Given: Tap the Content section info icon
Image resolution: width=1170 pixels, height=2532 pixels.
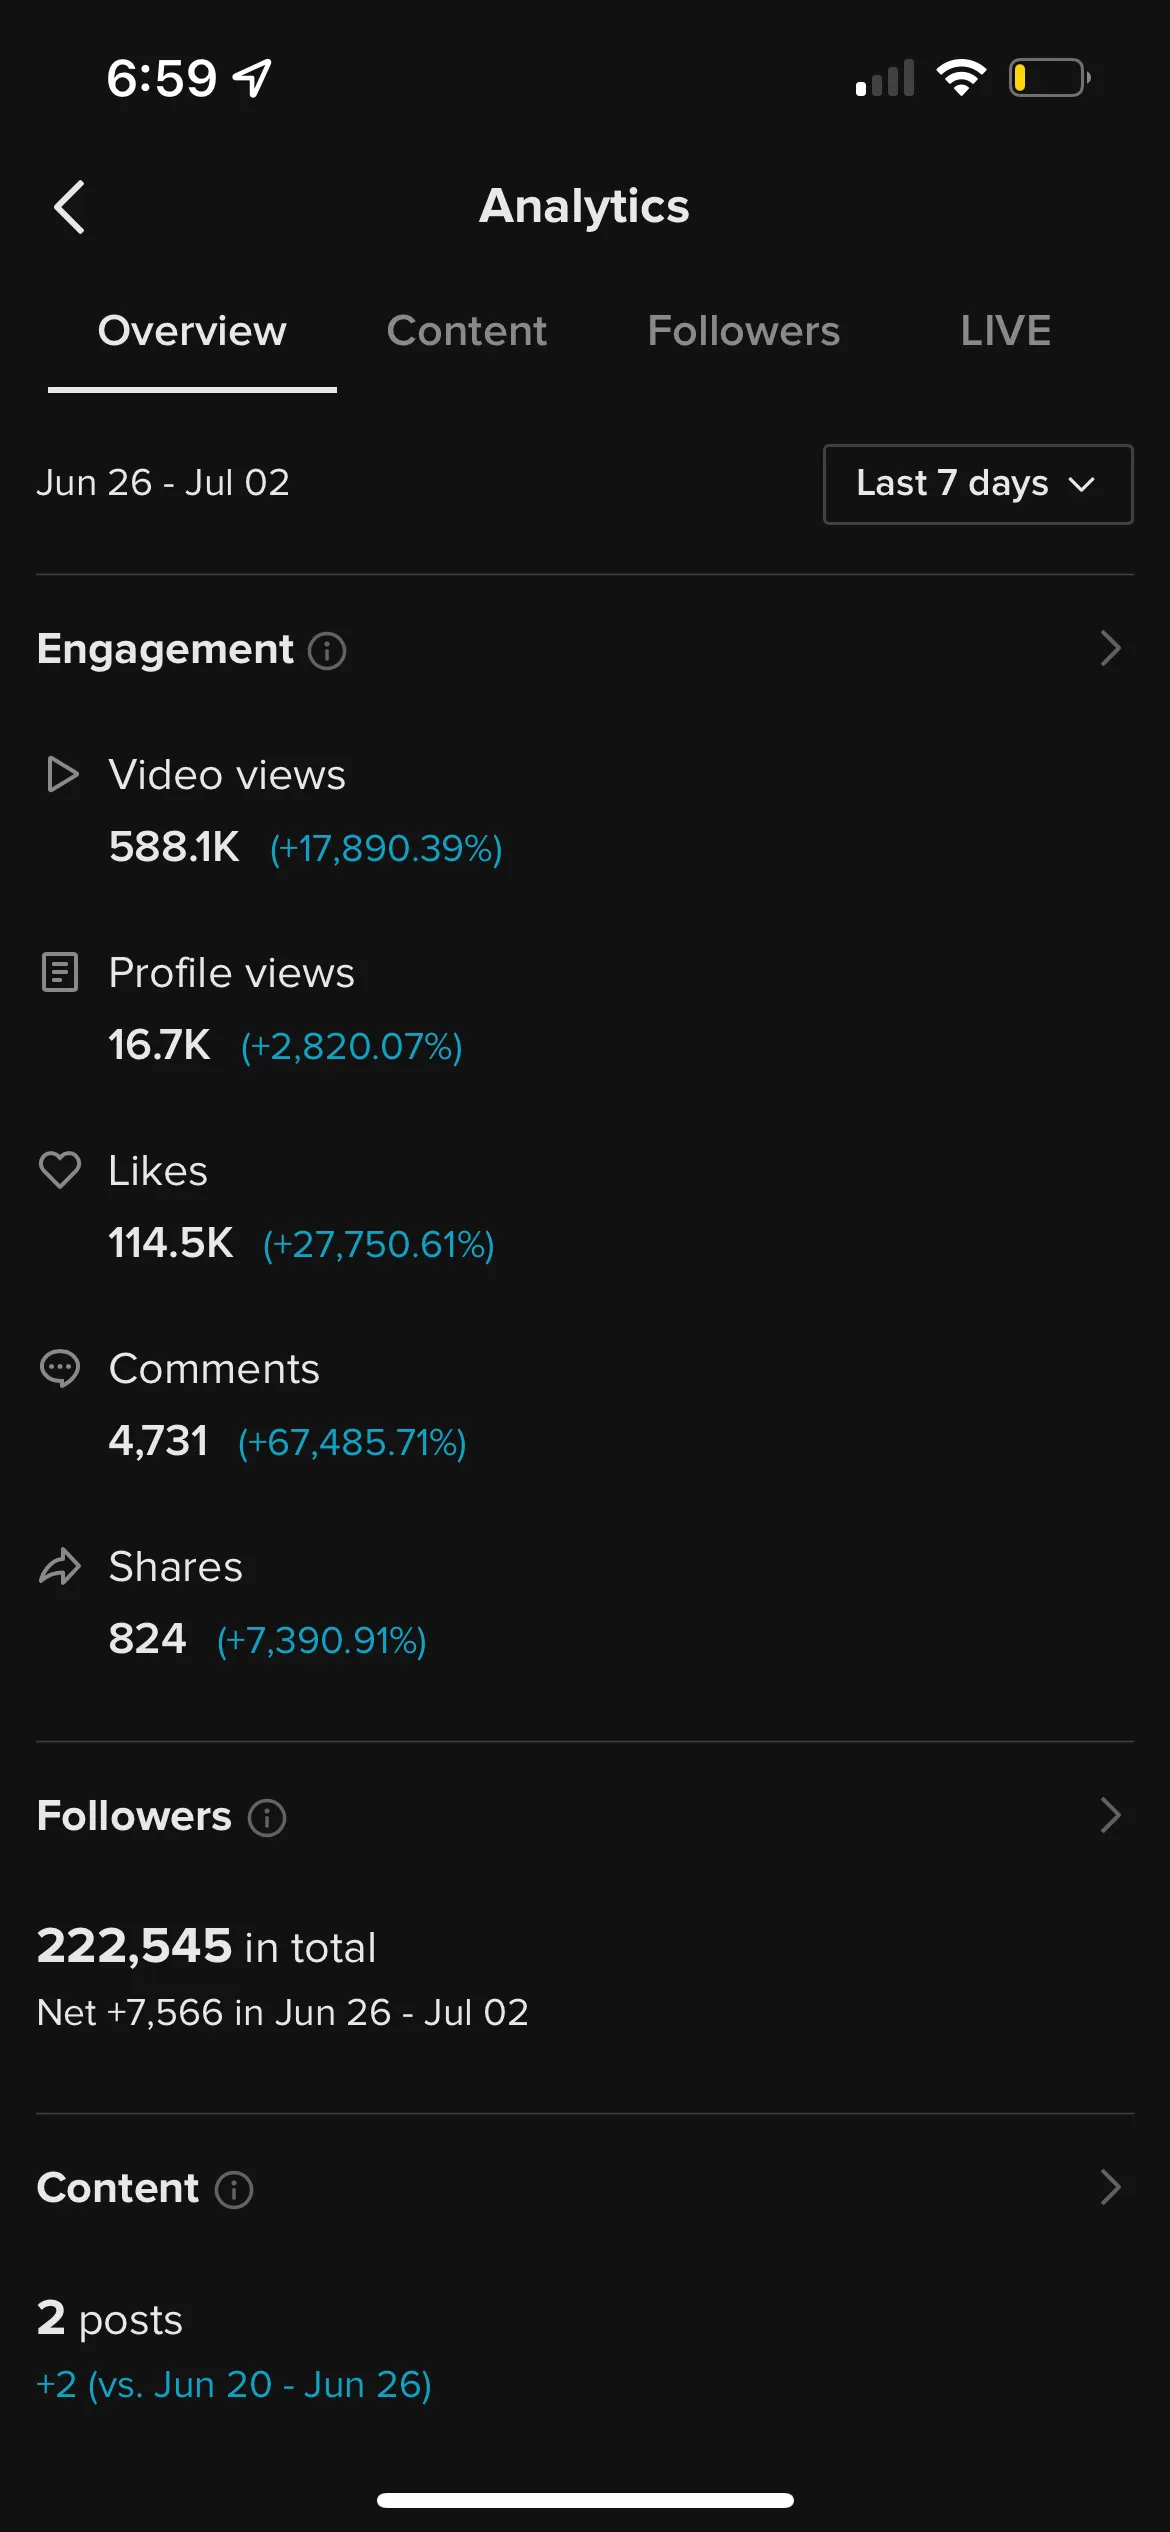Looking at the screenshot, I should pos(234,2189).
